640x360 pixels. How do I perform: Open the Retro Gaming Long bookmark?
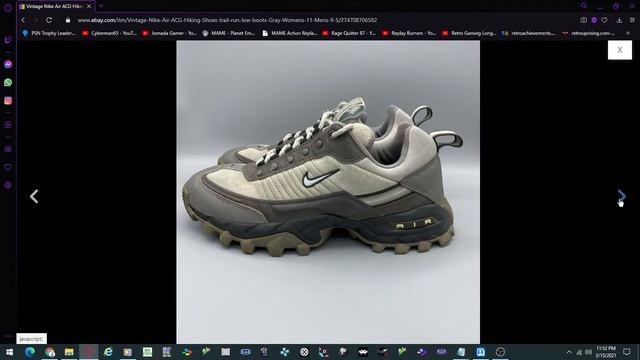pos(469,33)
